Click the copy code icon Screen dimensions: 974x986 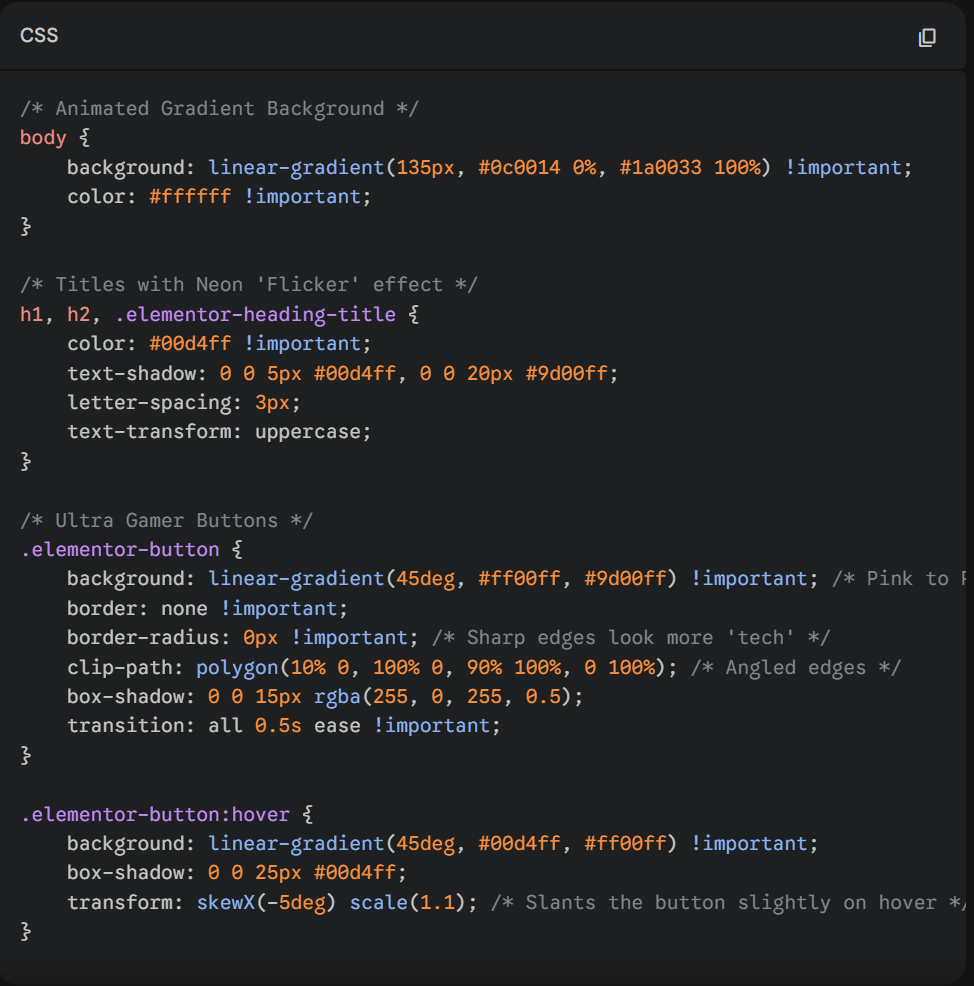coord(927,37)
